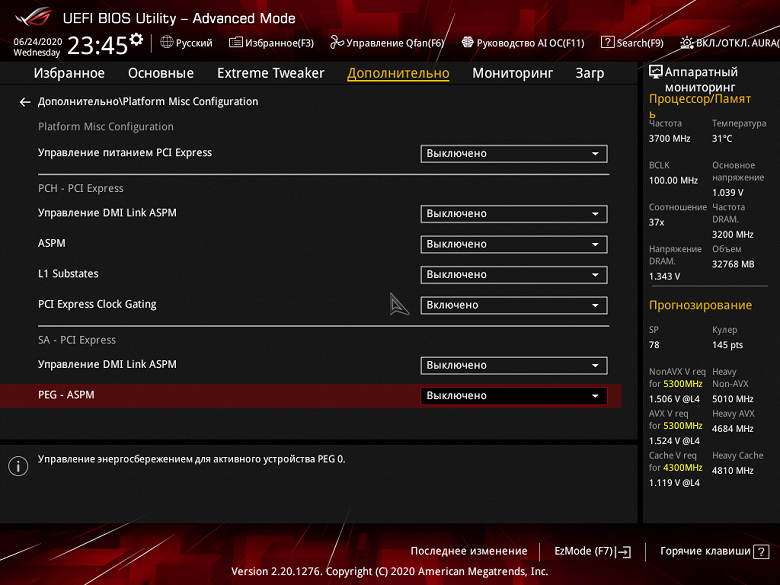Open the PEG - ASPM dropdown
This screenshot has height=585, width=780.
(x=514, y=396)
